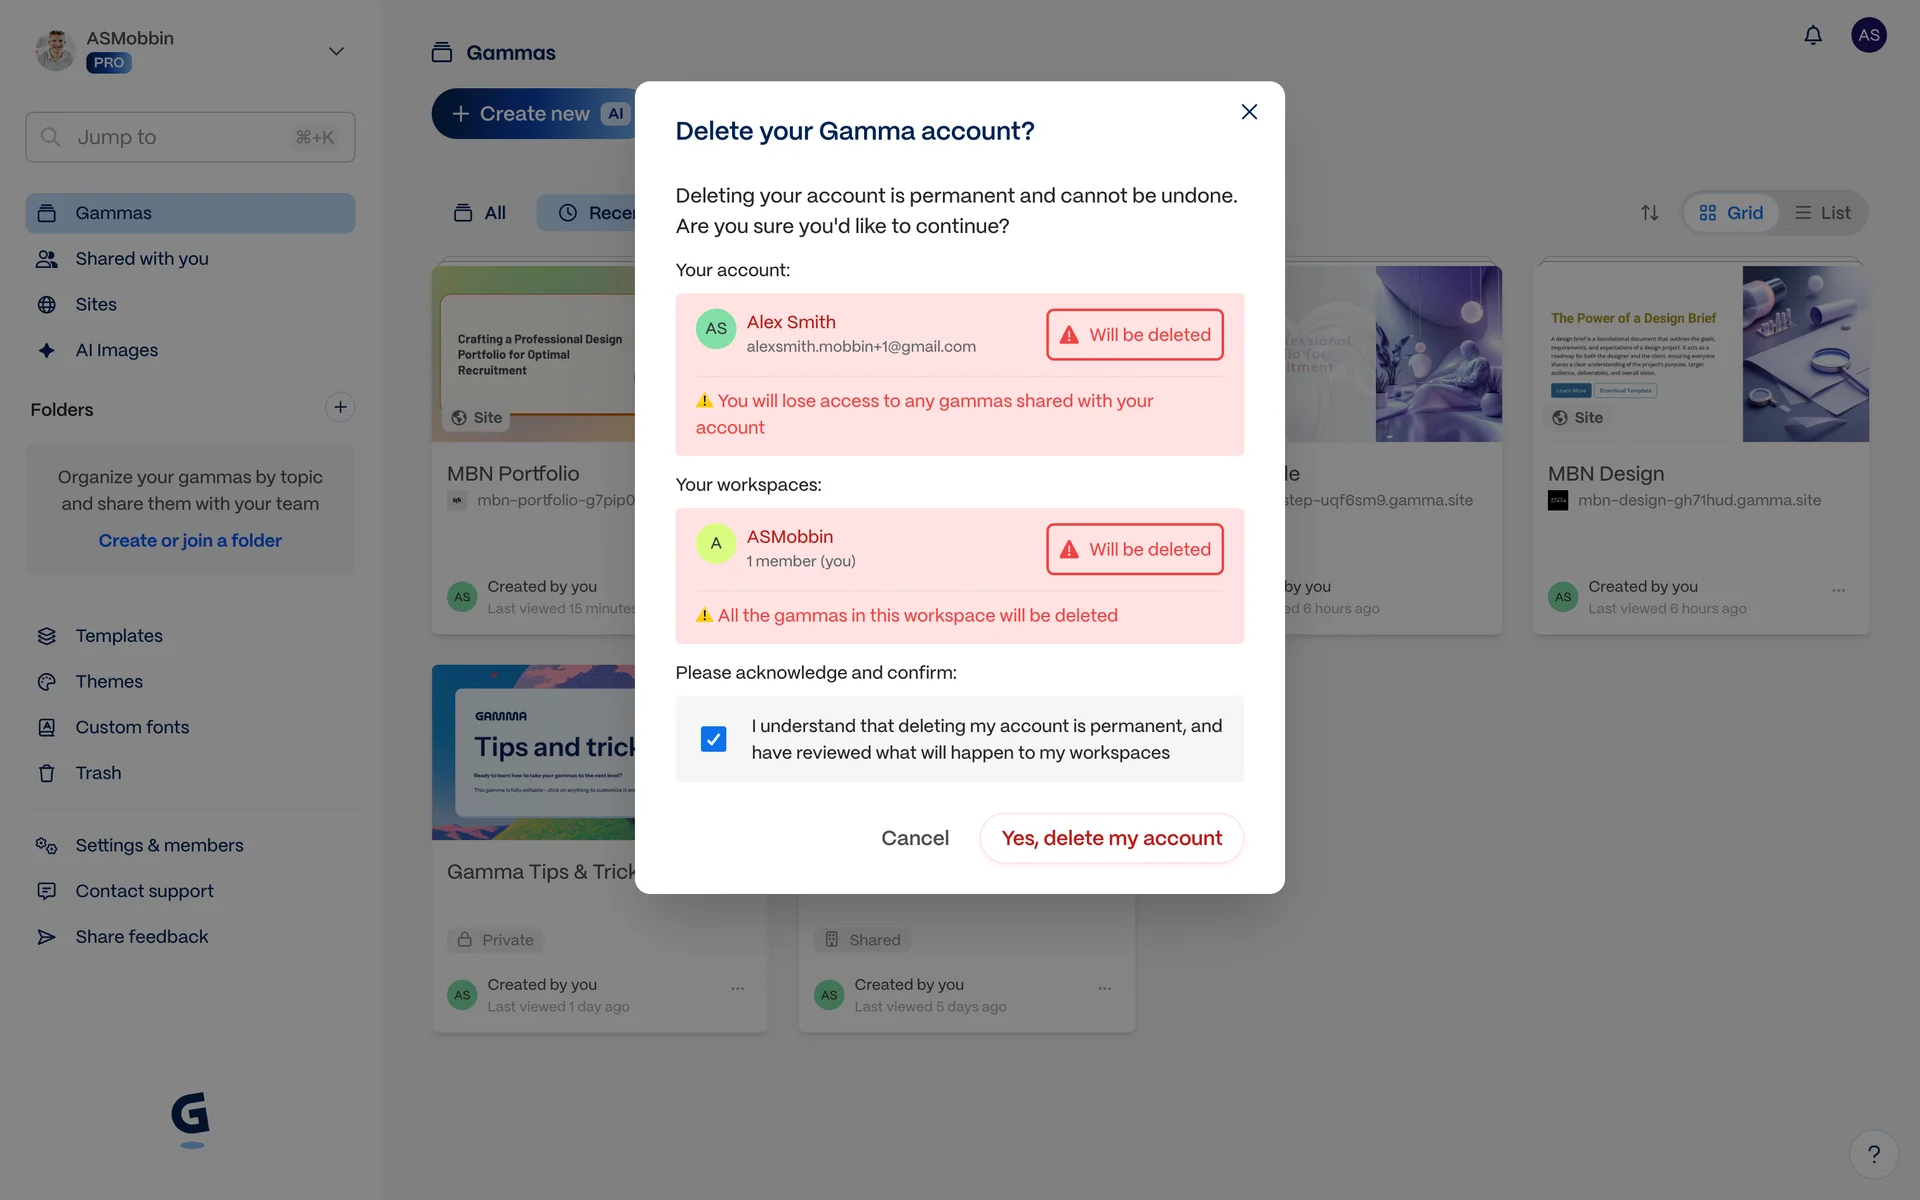Expand the ASMobbin workspace switcher
Image resolution: width=1920 pixels, height=1200 pixels.
click(336, 51)
